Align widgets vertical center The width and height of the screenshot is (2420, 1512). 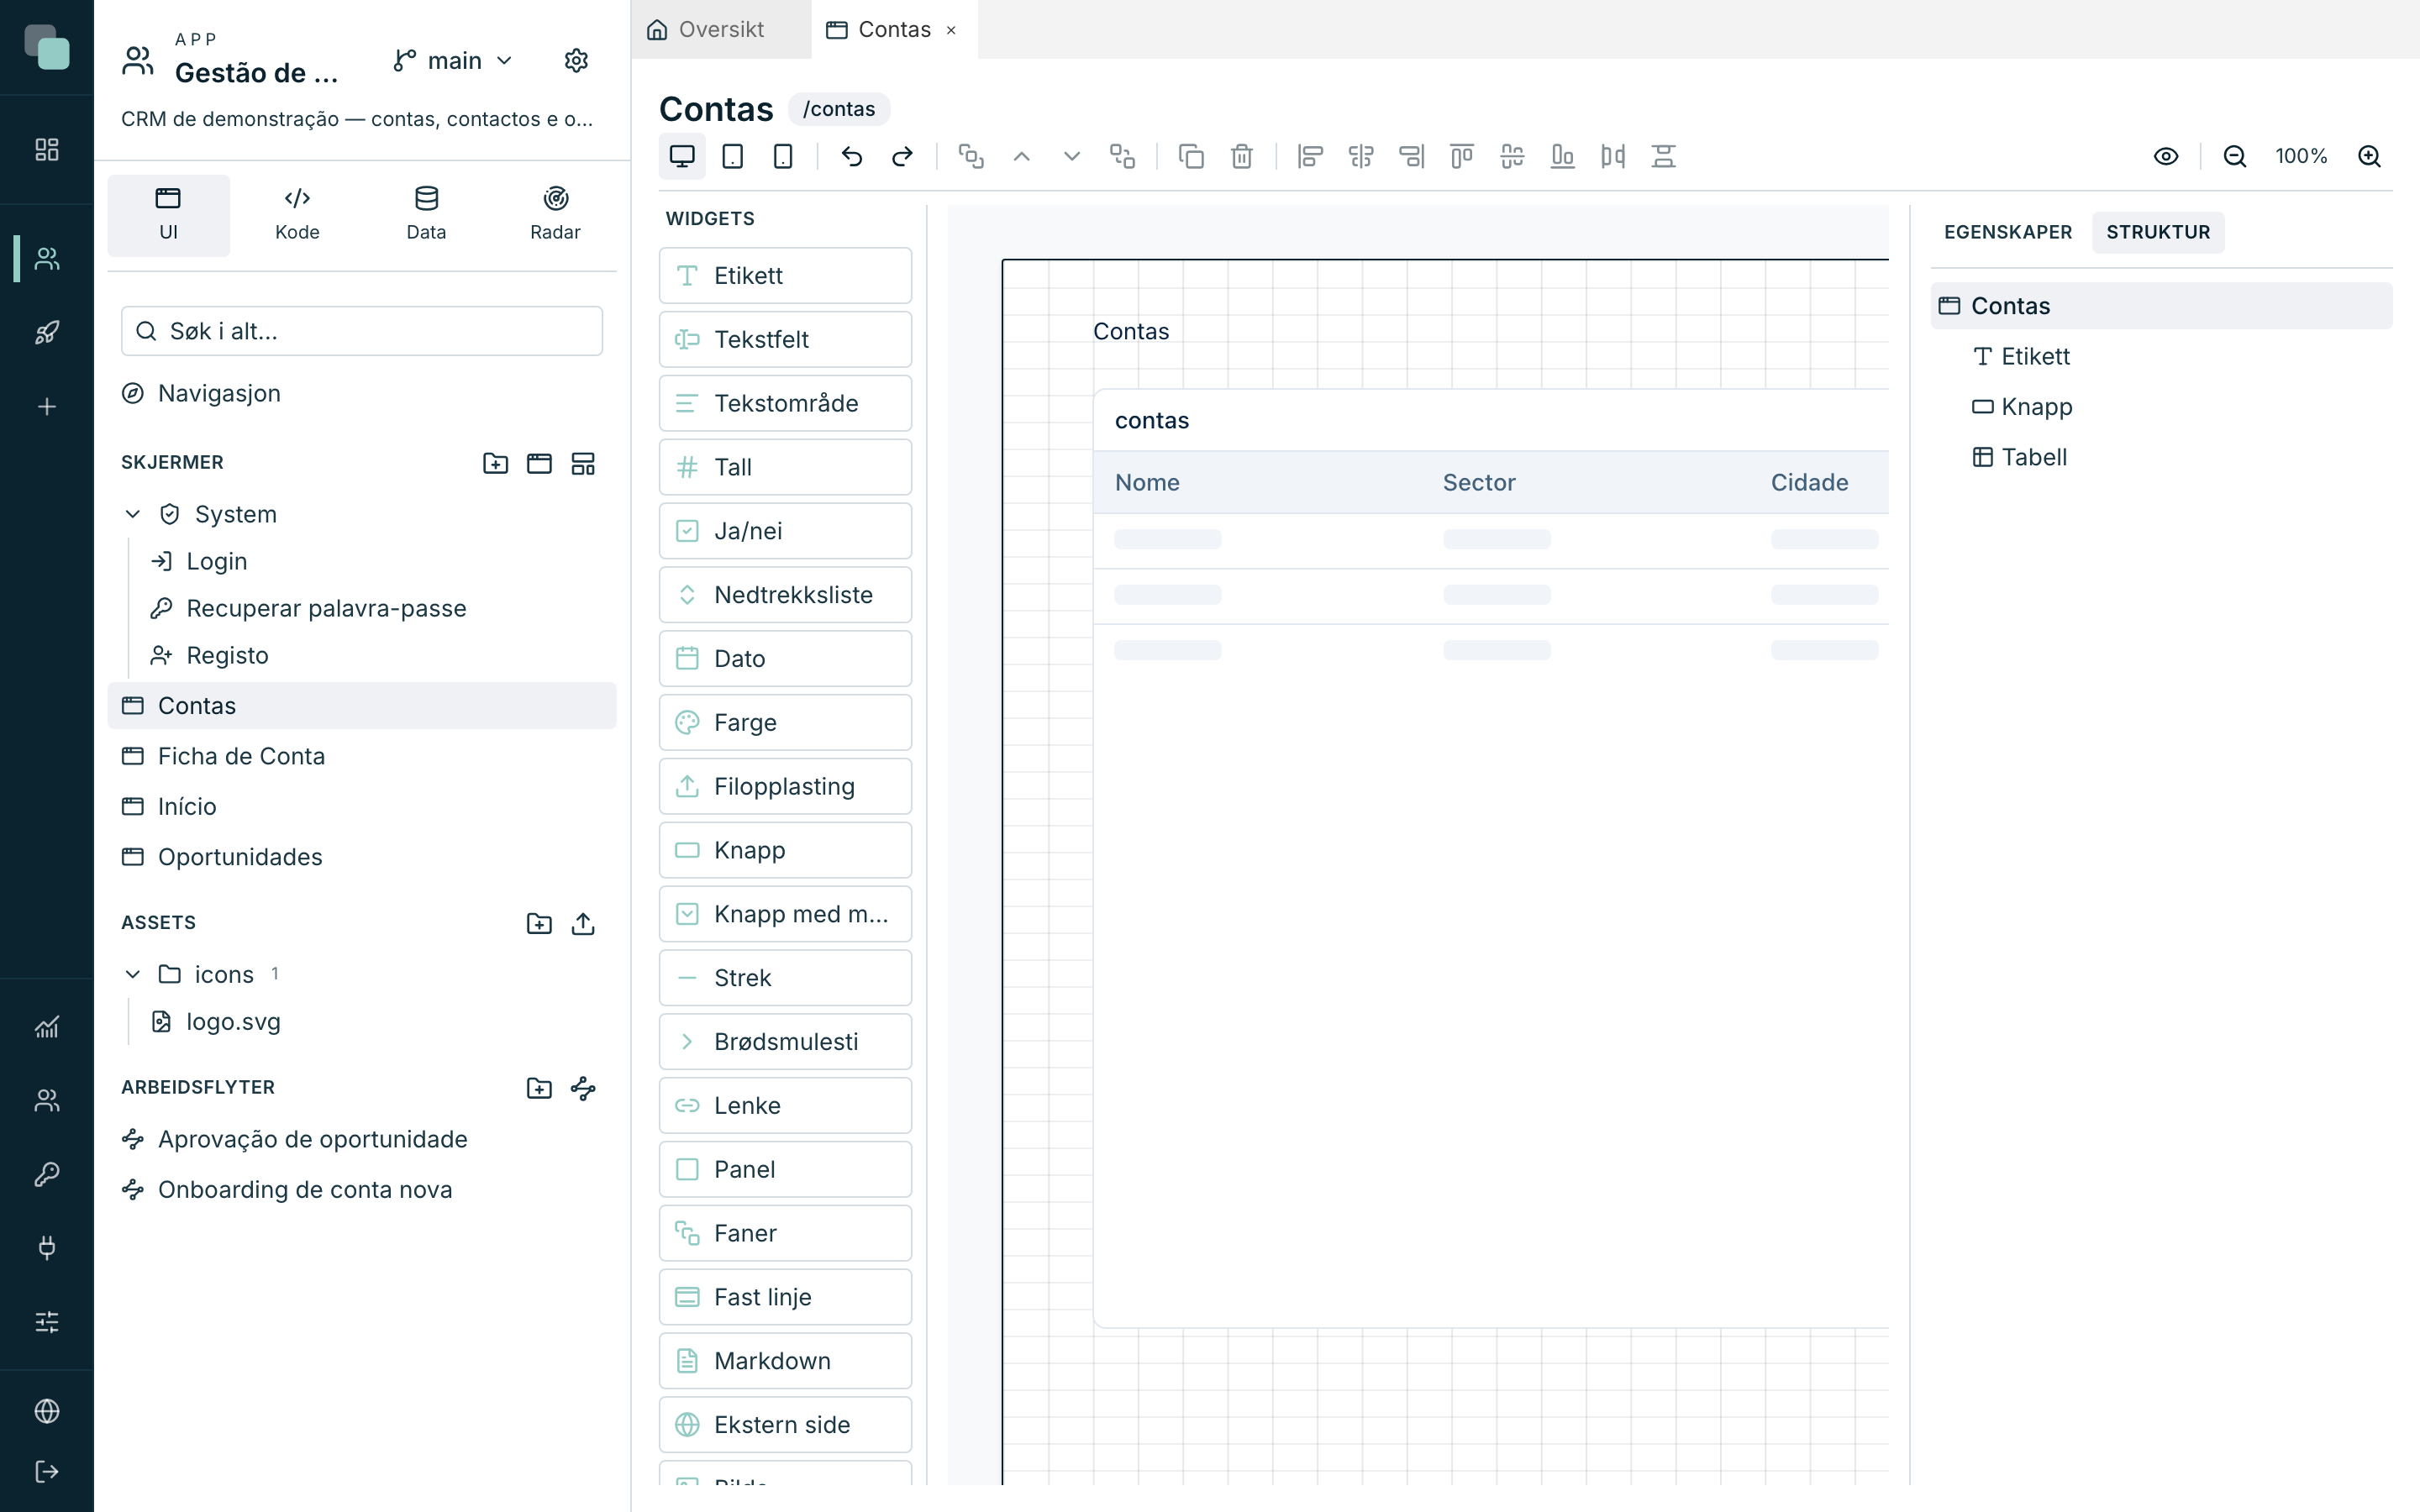click(x=1512, y=156)
